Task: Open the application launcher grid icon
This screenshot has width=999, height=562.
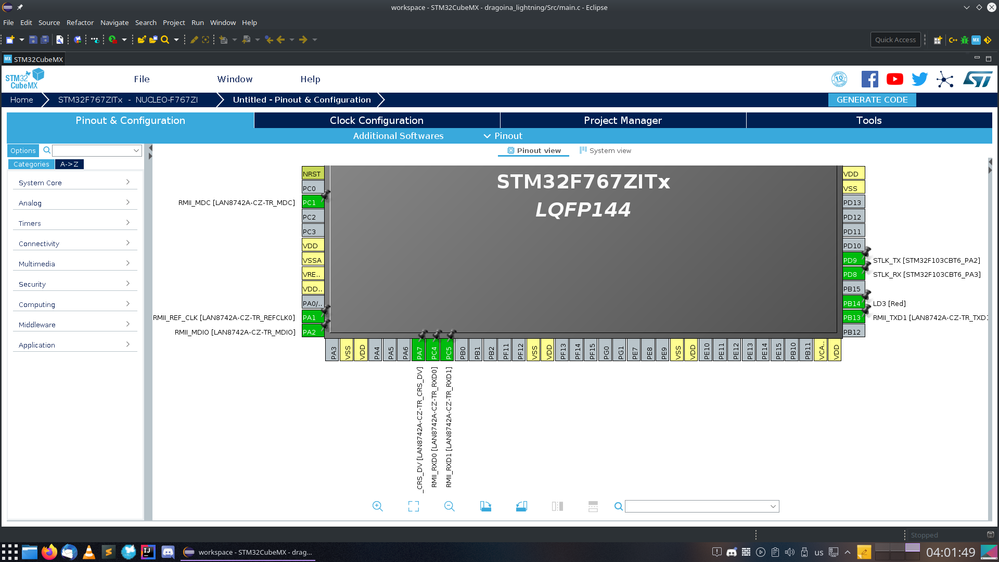Action: pos(10,552)
